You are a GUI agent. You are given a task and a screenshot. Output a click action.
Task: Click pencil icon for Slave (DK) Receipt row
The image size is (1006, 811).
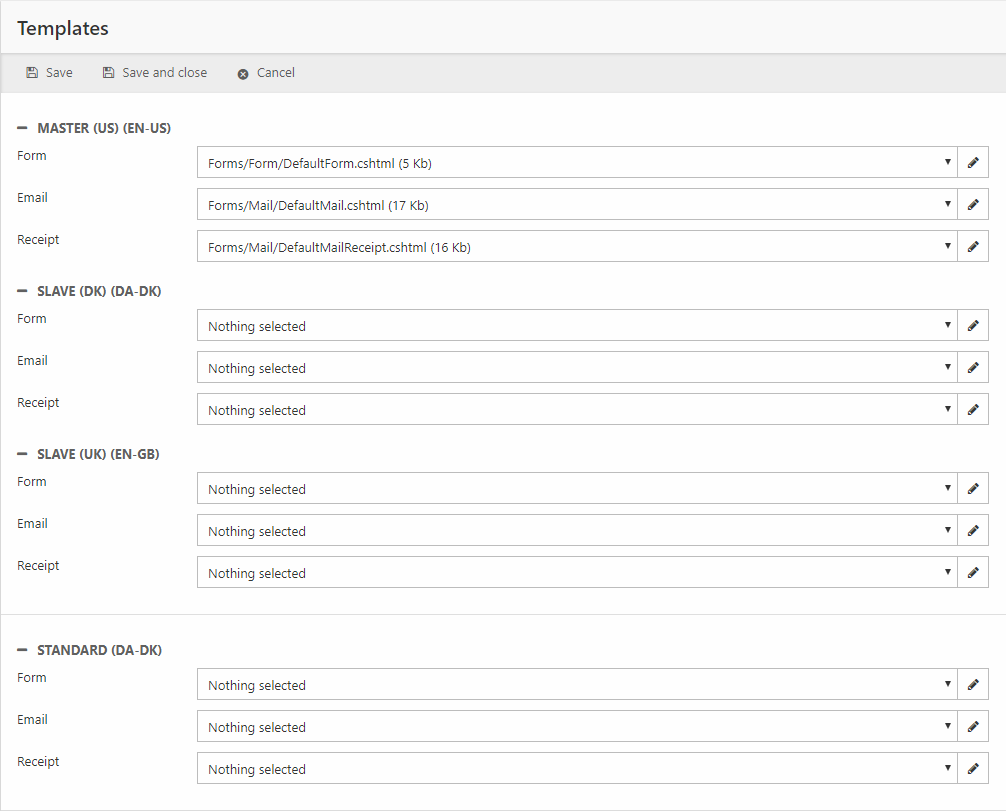[973, 409]
